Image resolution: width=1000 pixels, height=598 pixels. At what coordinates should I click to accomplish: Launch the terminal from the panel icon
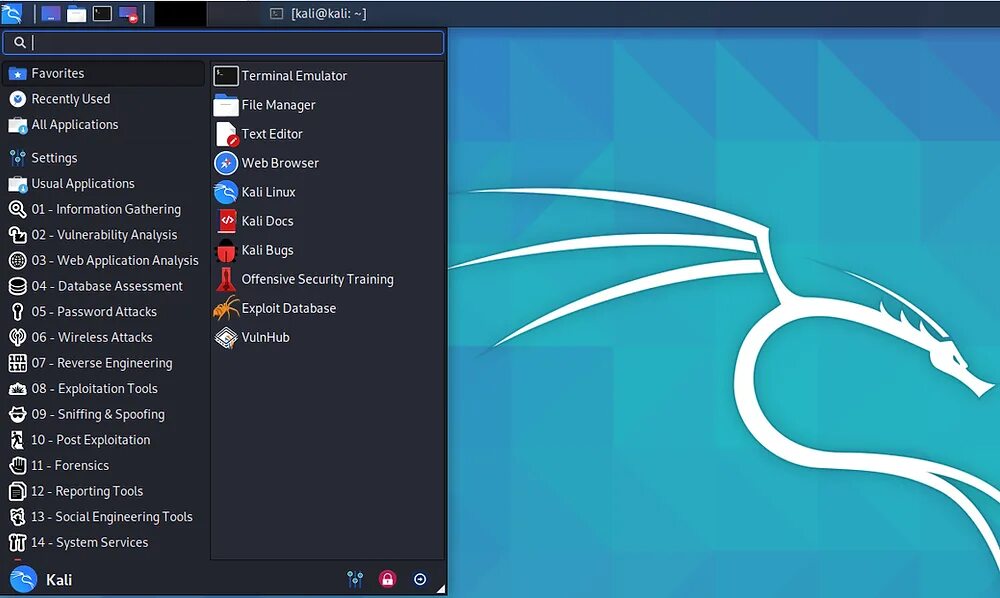coord(102,13)
